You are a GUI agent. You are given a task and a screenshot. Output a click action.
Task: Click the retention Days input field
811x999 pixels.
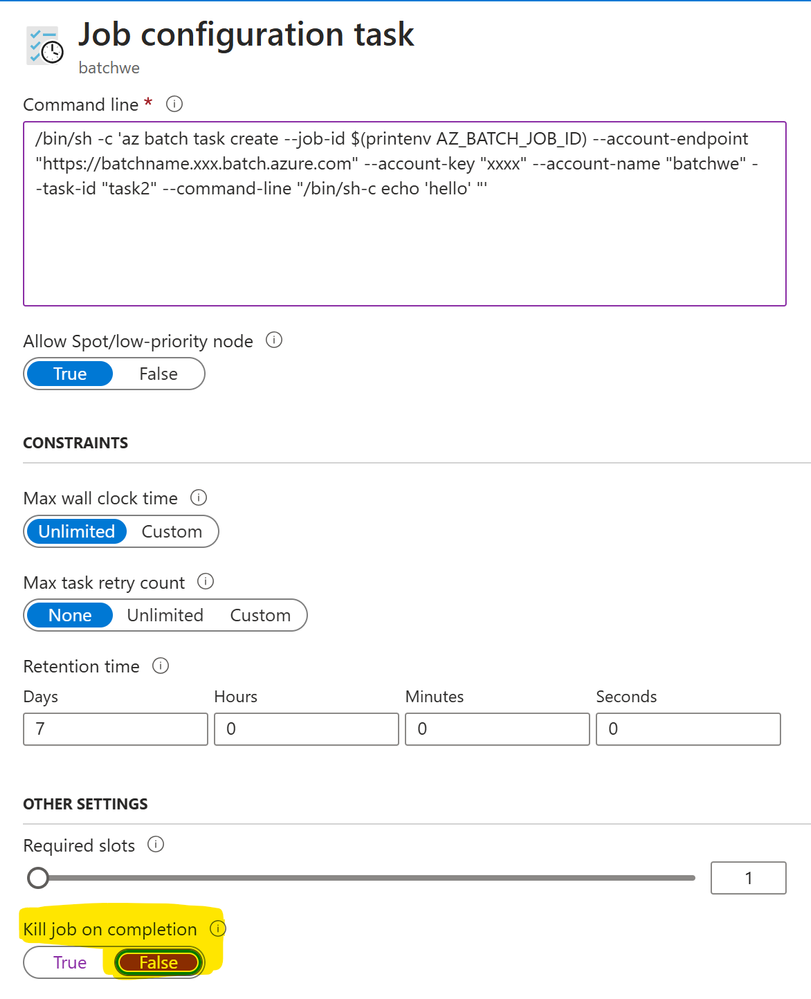pyautogui.click(x=115, y=729)
